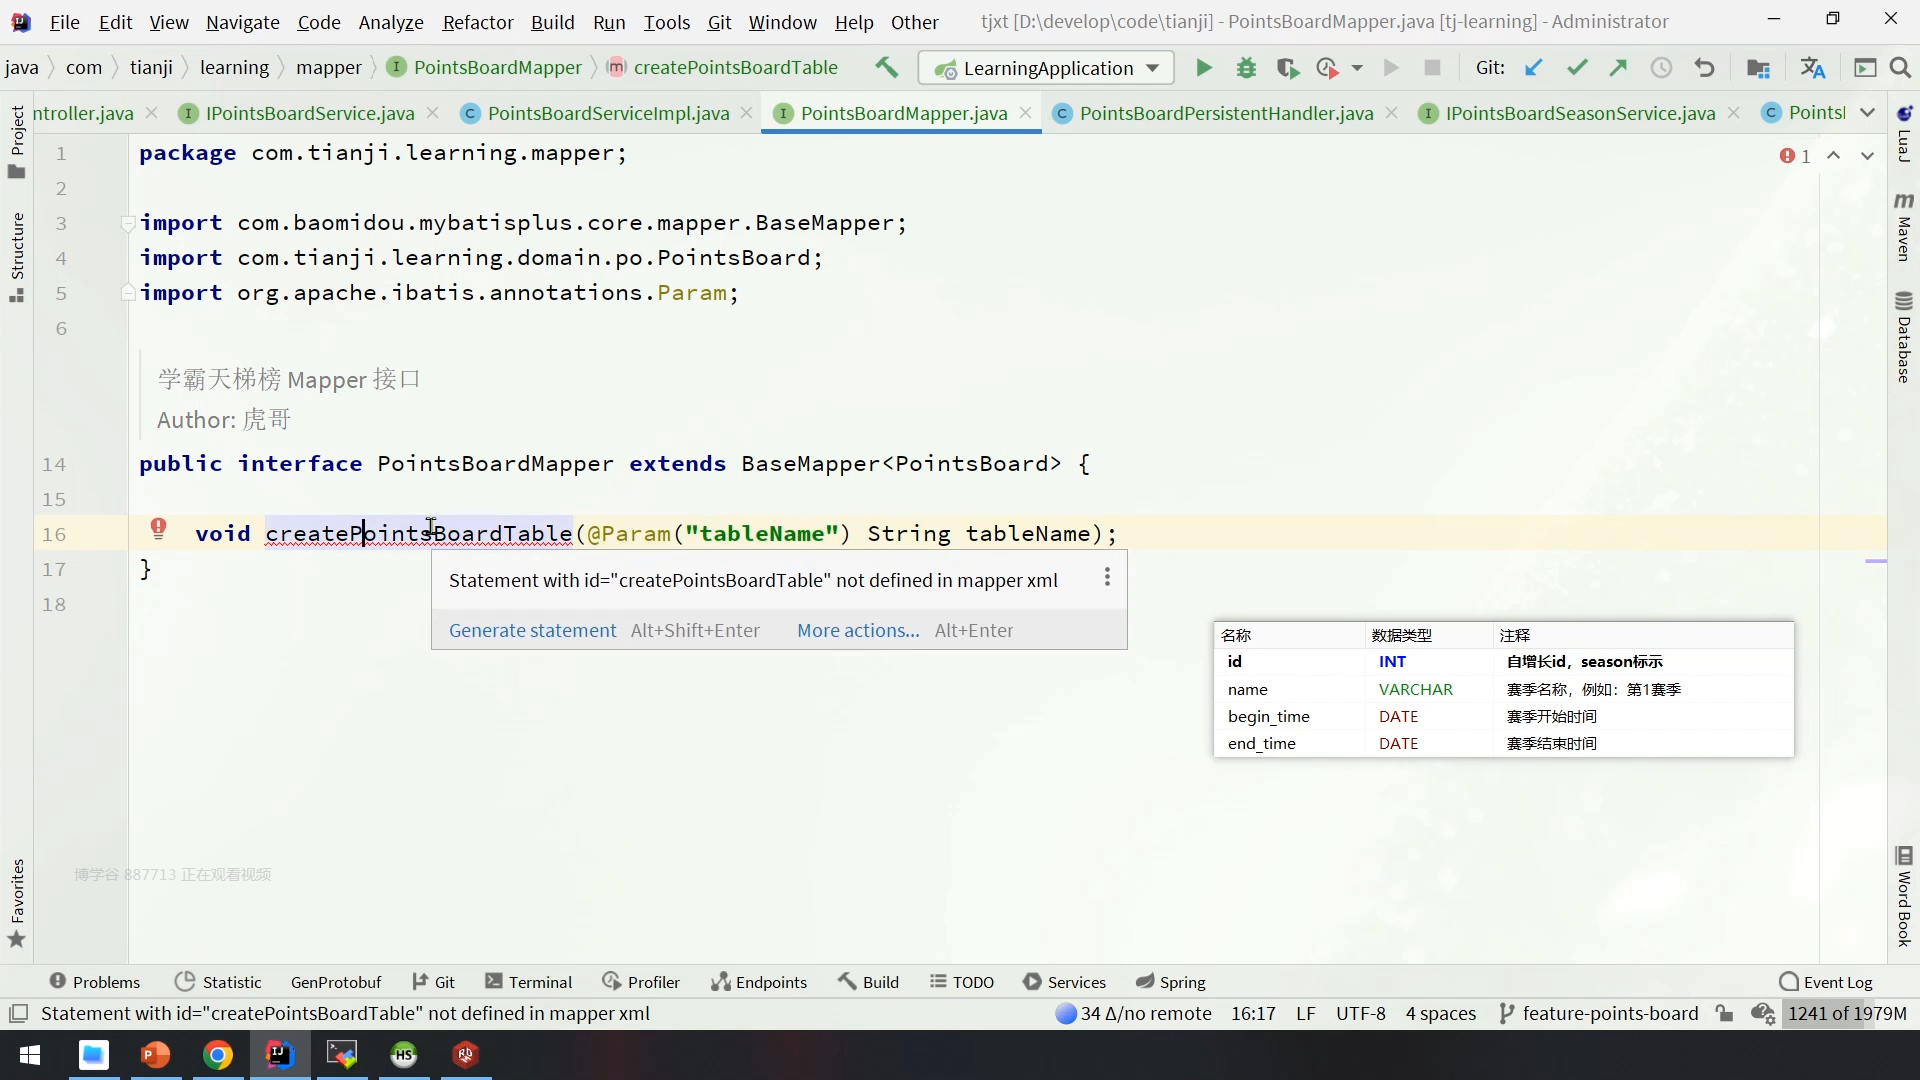
Task: Click the green Run button
Action: pyautogui.click(x=1204, y=68)
